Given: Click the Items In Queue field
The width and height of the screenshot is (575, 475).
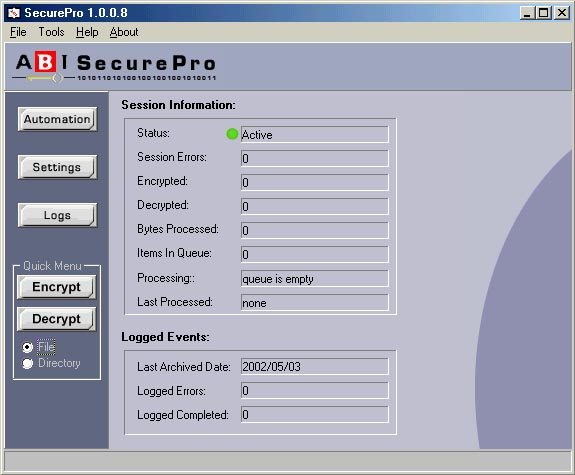Looking at the screenshot, I should (x=315, y=255).
